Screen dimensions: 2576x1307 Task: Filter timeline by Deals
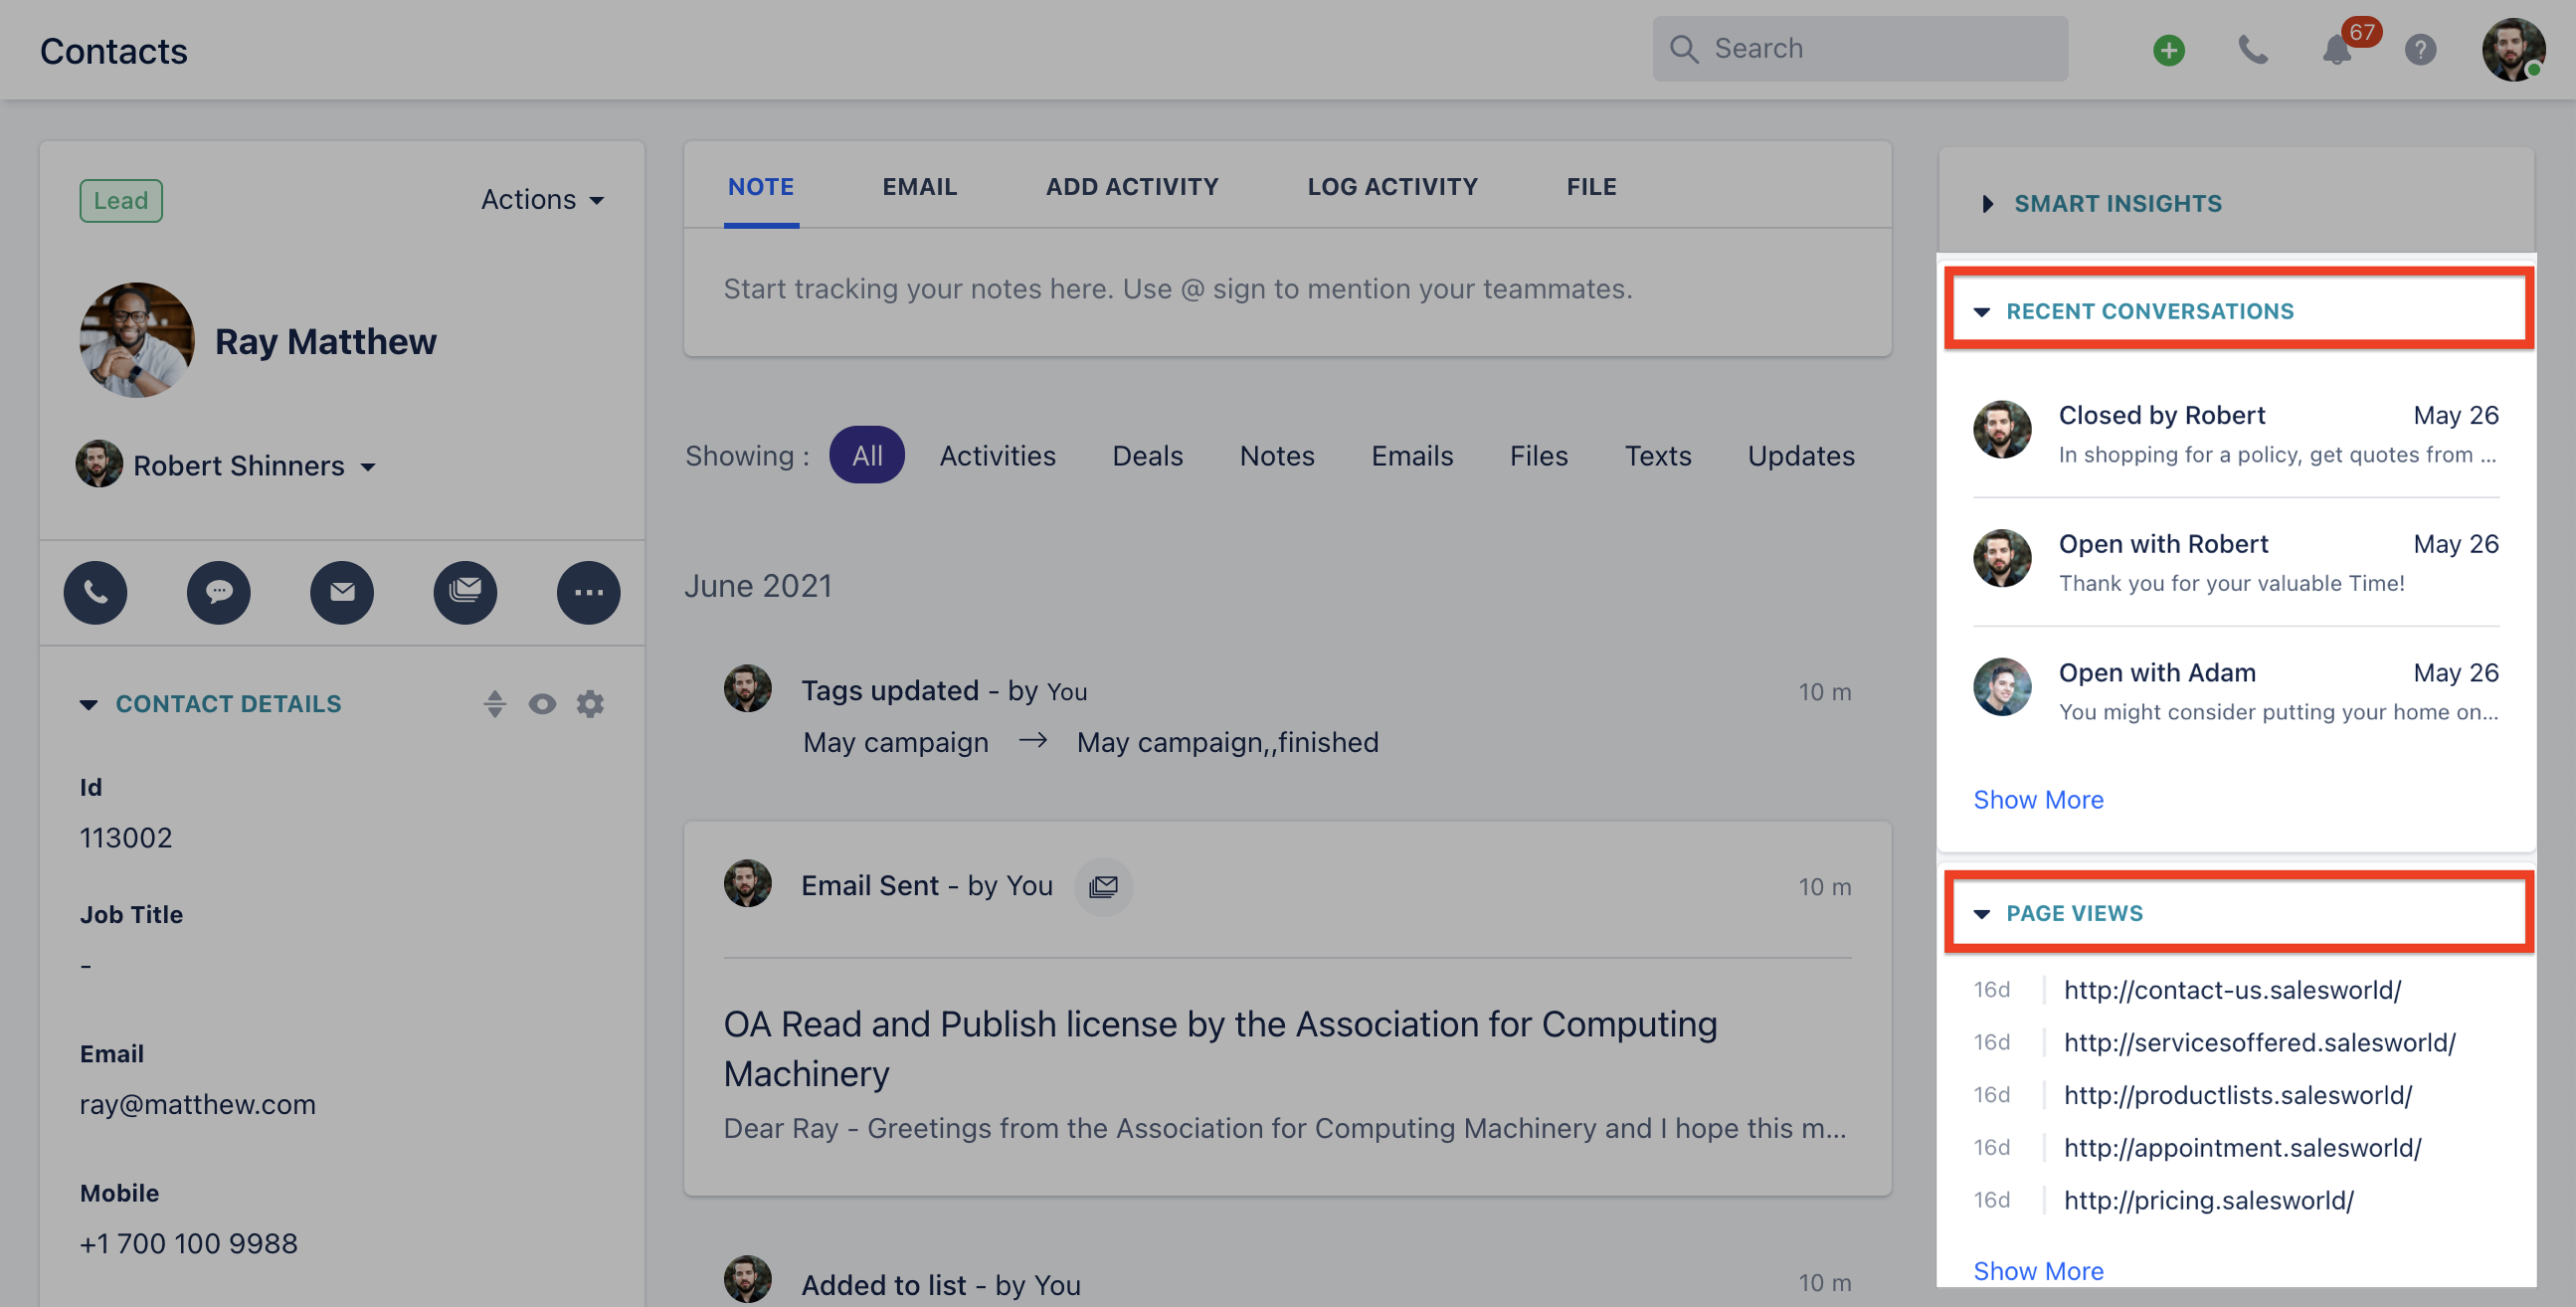[x=1147, y=456]
